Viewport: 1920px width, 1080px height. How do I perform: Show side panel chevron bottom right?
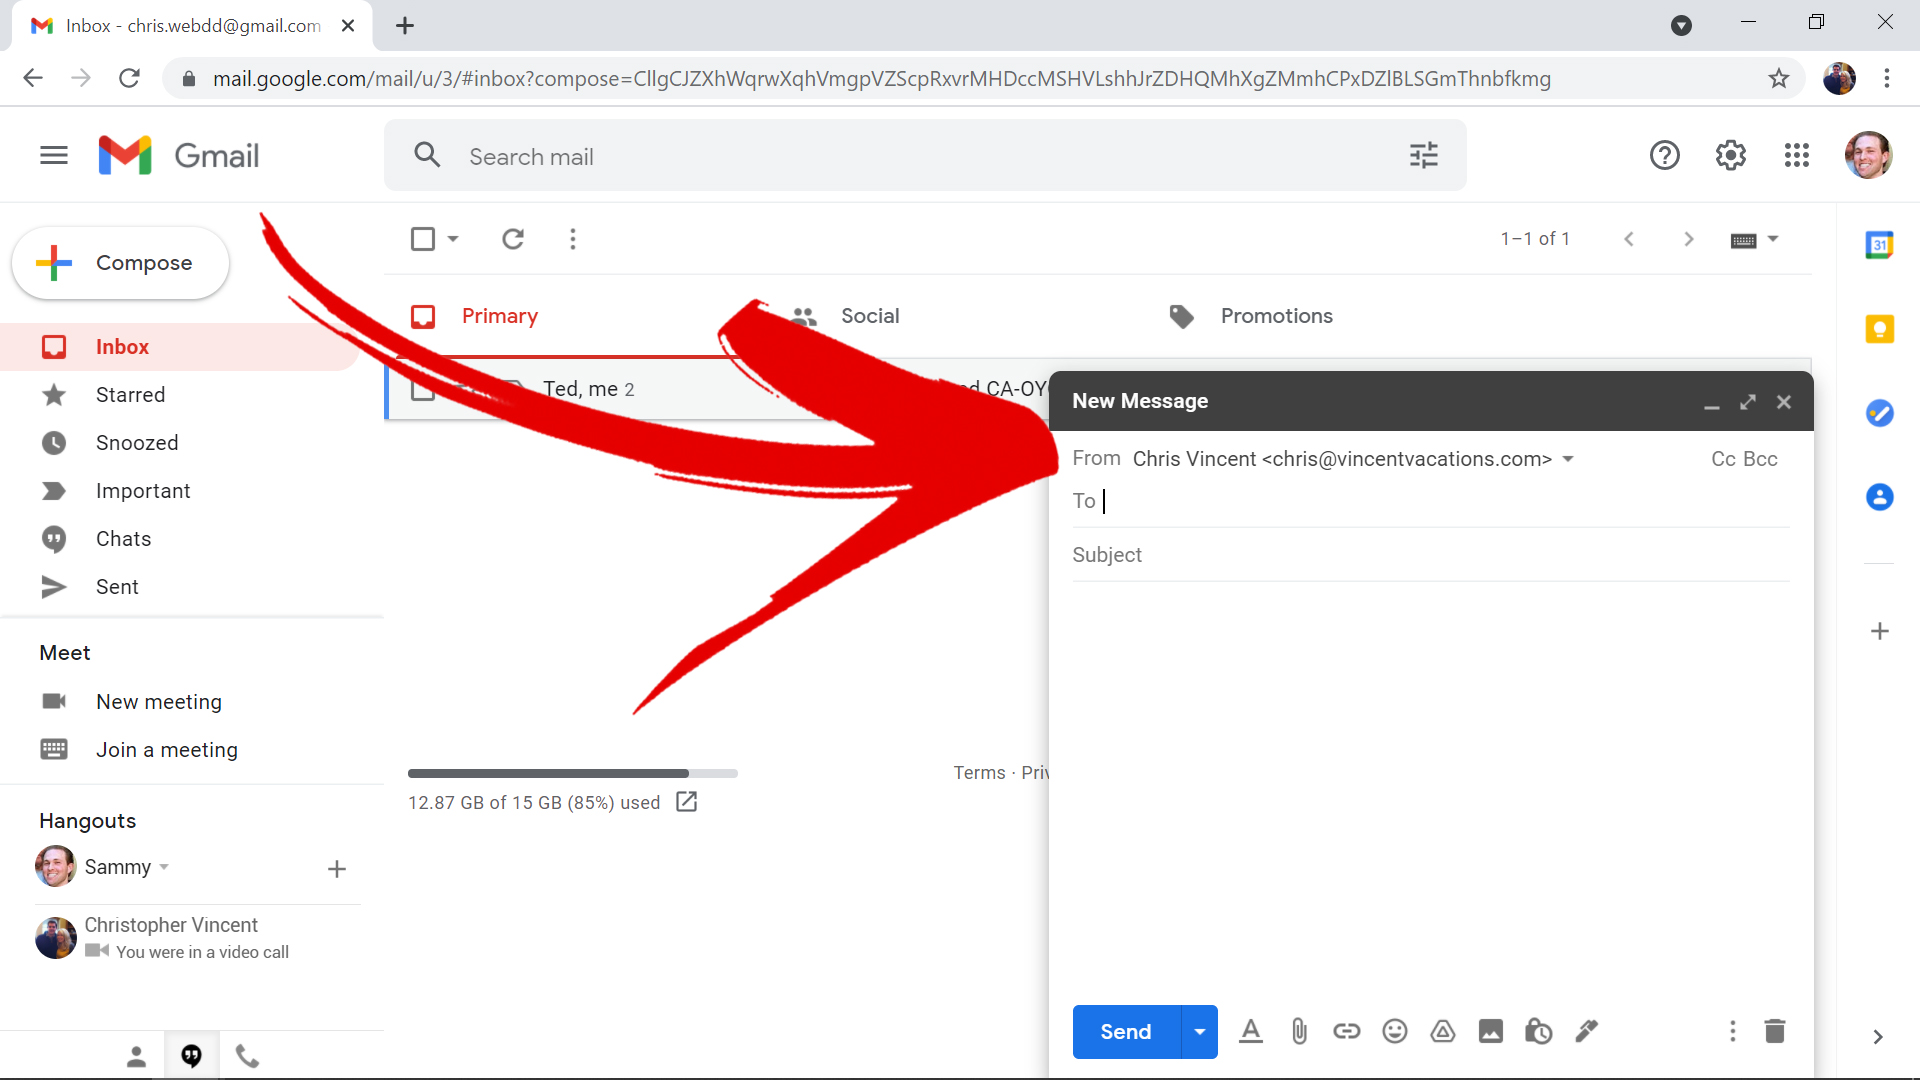(x=1878, y=1037)
